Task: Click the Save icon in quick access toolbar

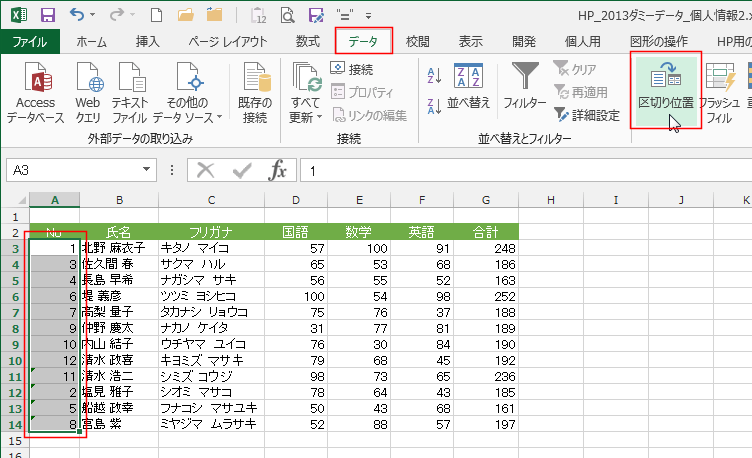Action: (x=48, y=17)
